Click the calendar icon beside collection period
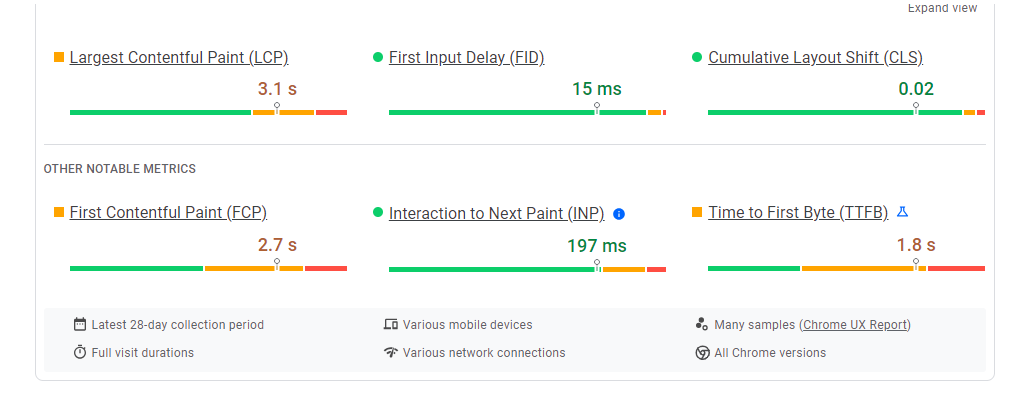Viewport: 1013px width, 397px height. coord(80,324)
